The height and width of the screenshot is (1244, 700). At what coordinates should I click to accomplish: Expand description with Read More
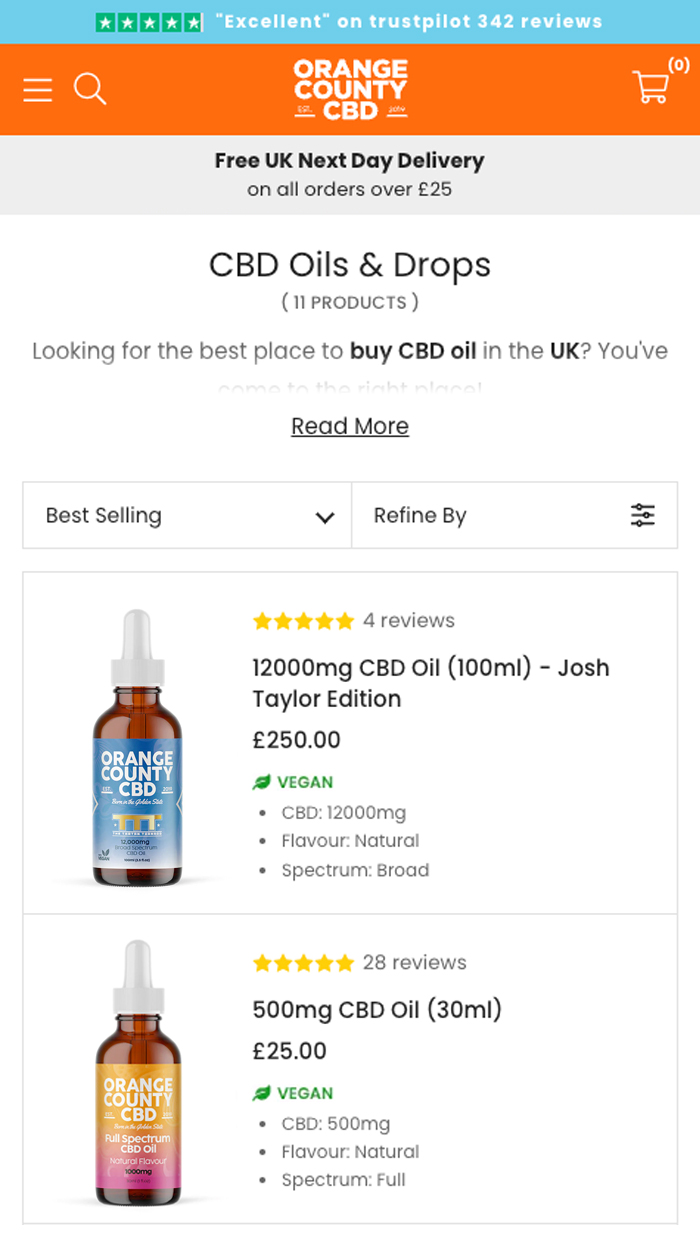coord(350,426)
